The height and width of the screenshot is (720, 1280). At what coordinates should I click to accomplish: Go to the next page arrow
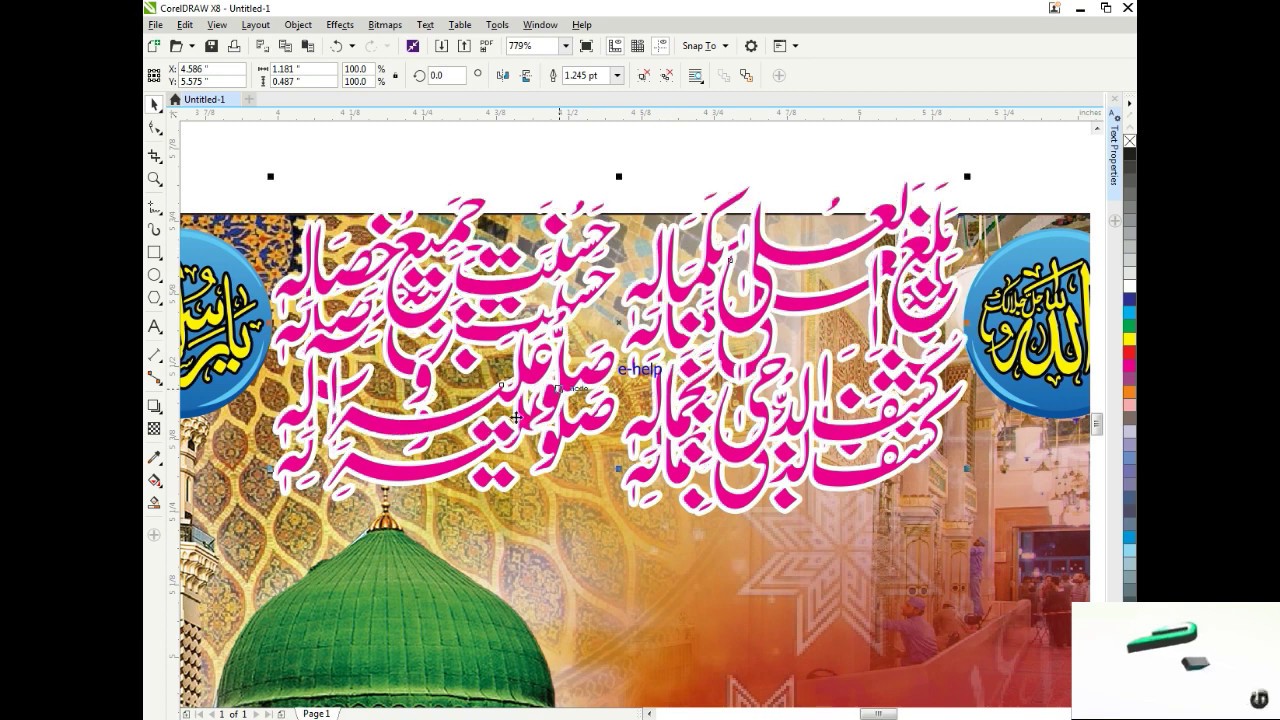(x=258, y=714)
